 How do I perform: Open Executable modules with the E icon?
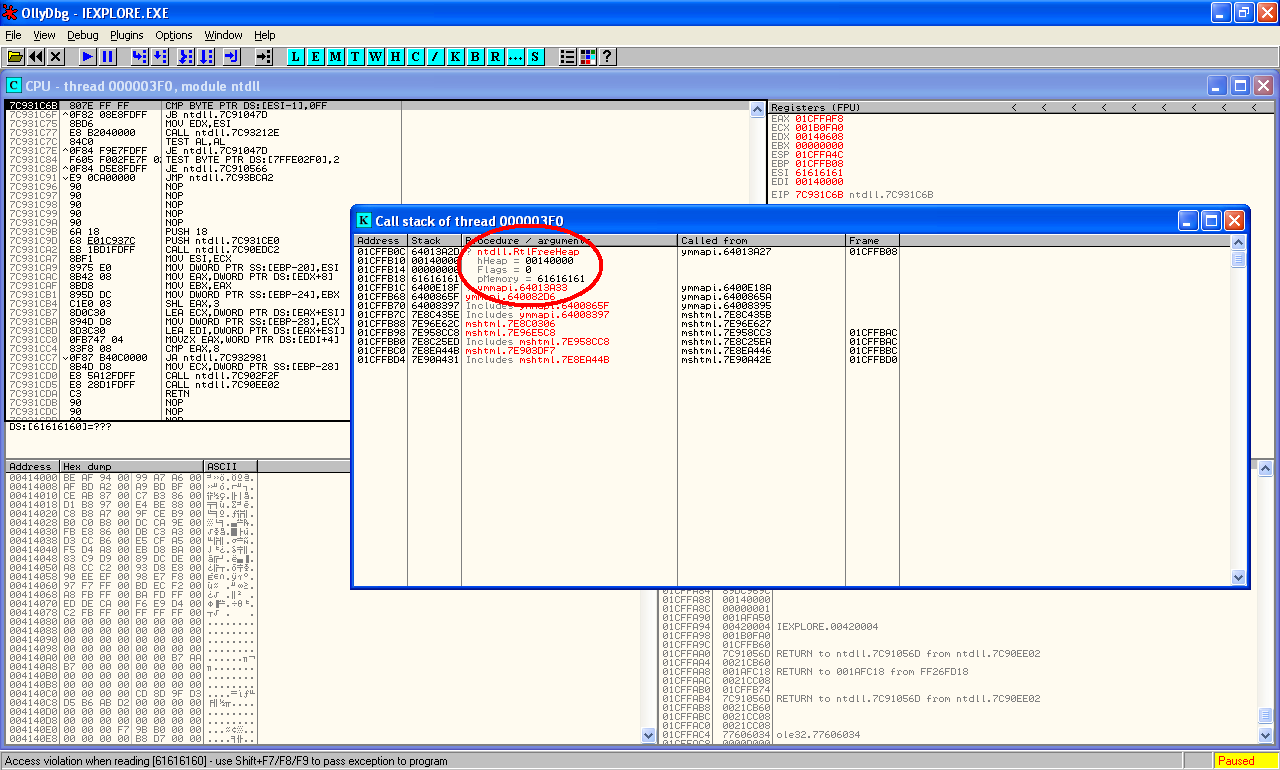(x=315, y=57)
